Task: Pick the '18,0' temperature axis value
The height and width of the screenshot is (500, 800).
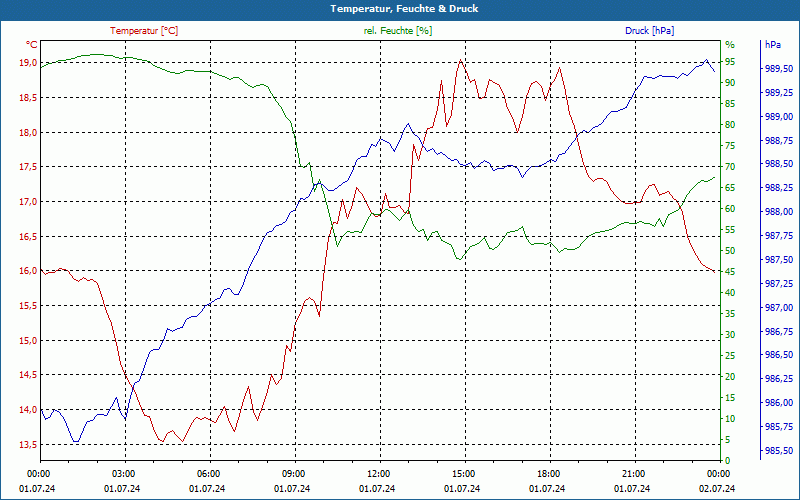Action: point(28,133)
